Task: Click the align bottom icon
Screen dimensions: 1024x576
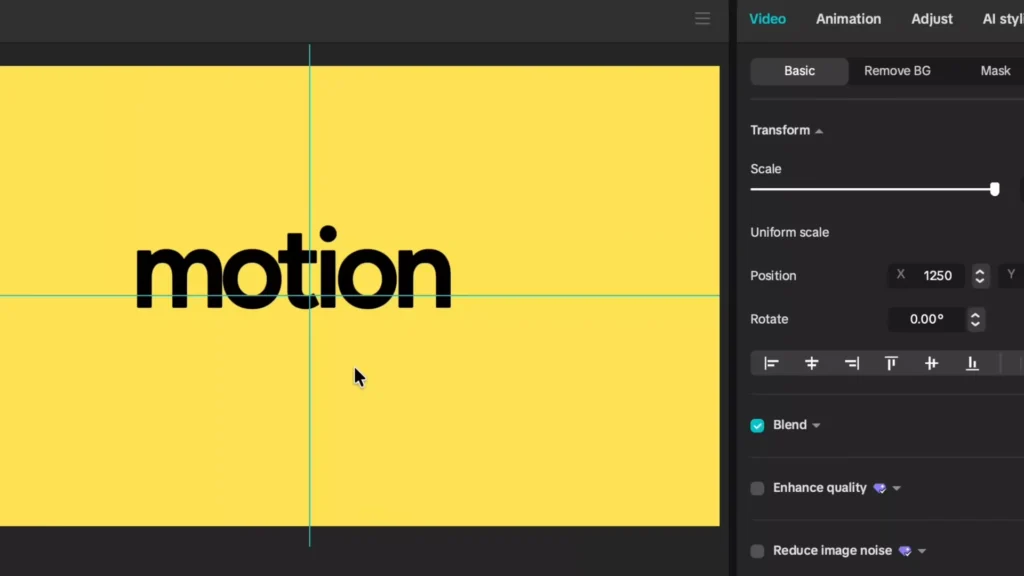Action: (971, 363)
